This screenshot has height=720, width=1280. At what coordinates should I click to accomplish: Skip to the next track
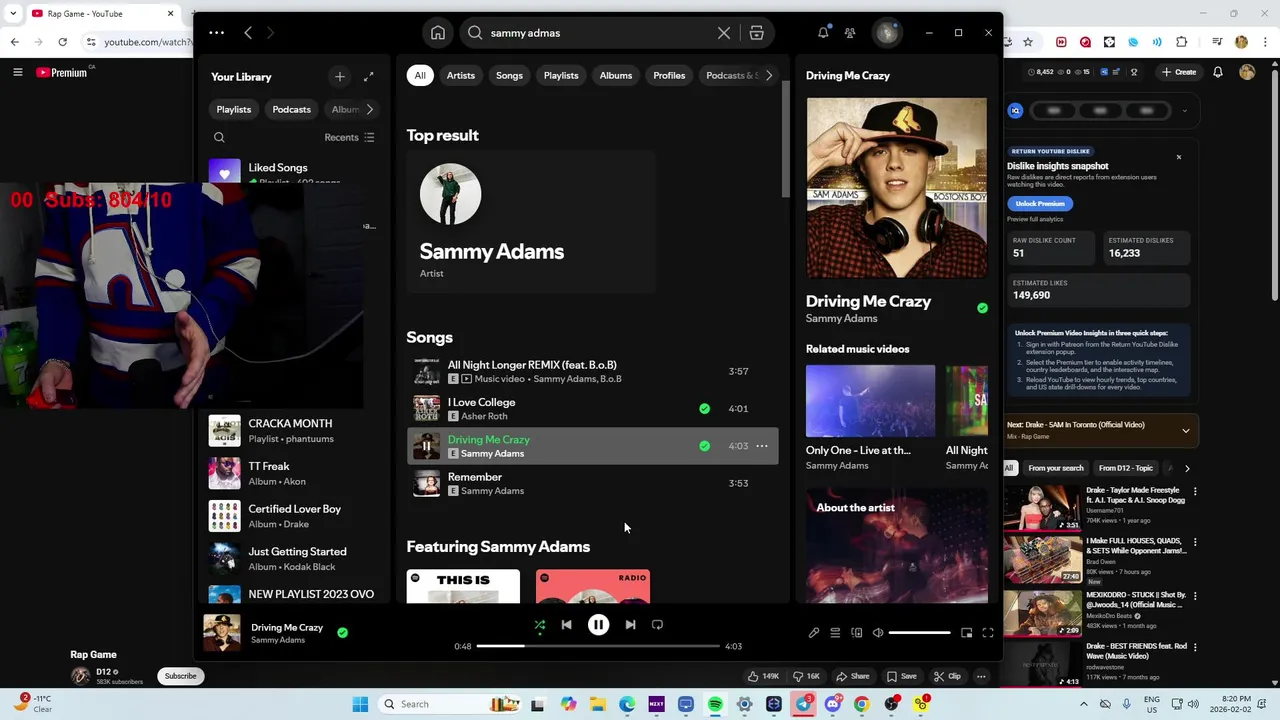coord(630,625)
